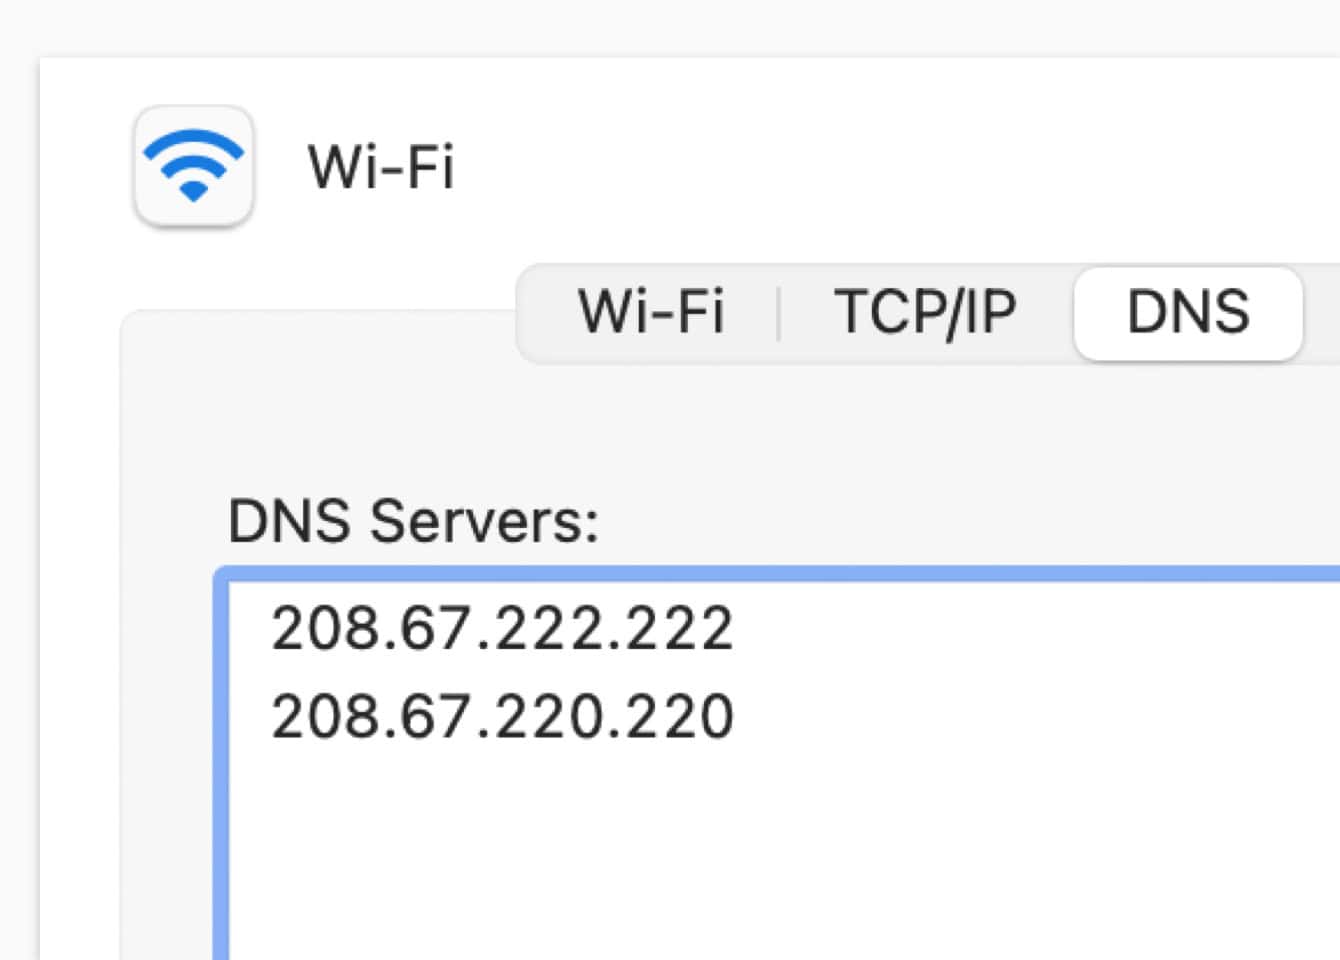
Task: Choose the second entry in DNS Servers
Action: pos(503,716)
